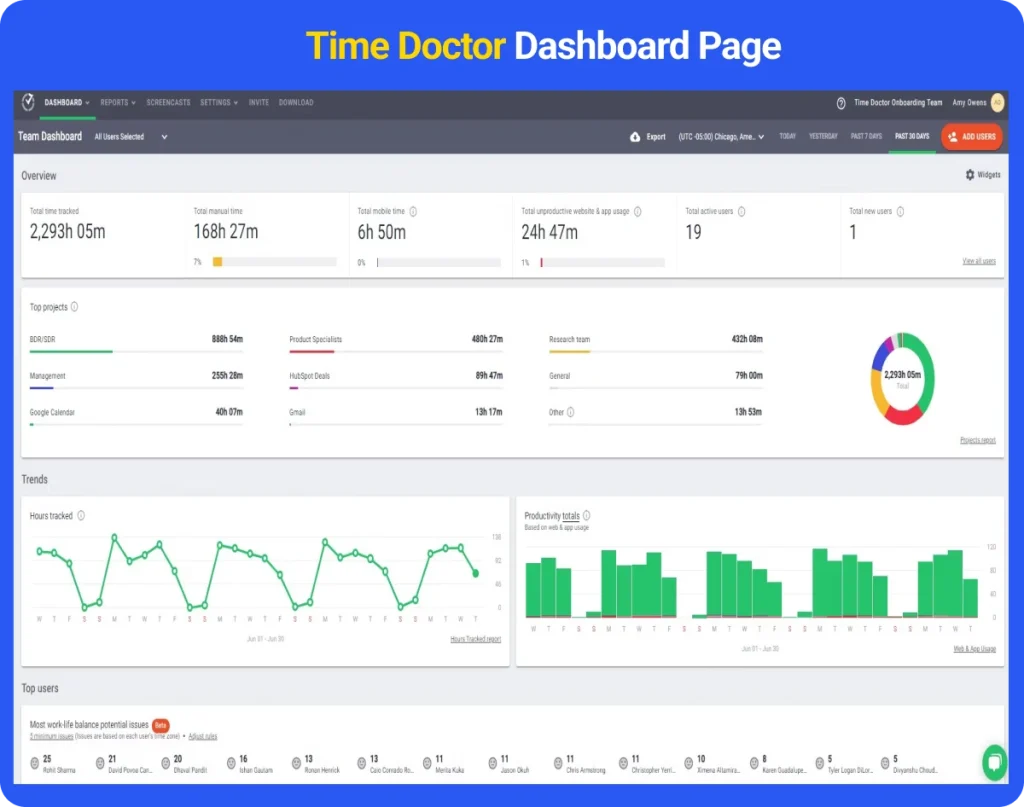The height and width of the screenshot is (807, 1024).
Task: Open the Amy Owens avatar
Action: tap(997, 103)
